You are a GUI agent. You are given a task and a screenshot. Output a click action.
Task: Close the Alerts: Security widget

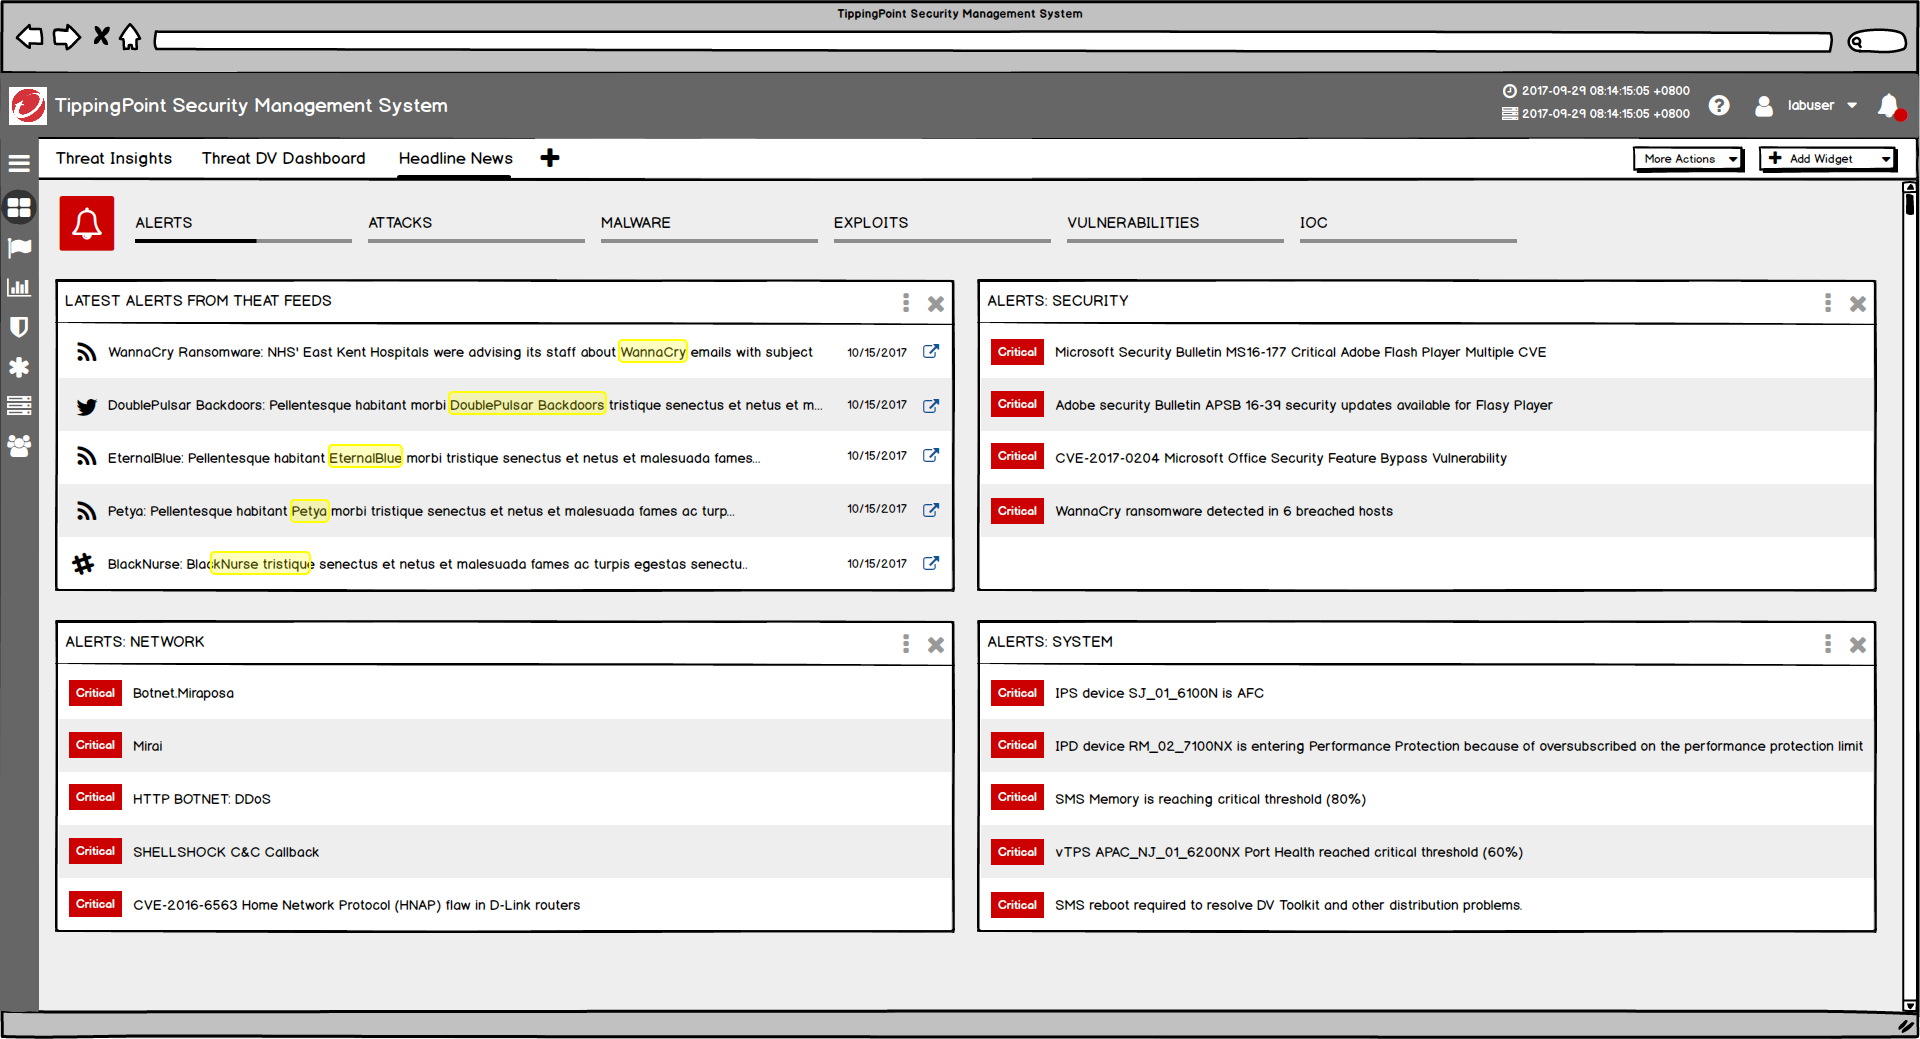tap(1858, 304)
